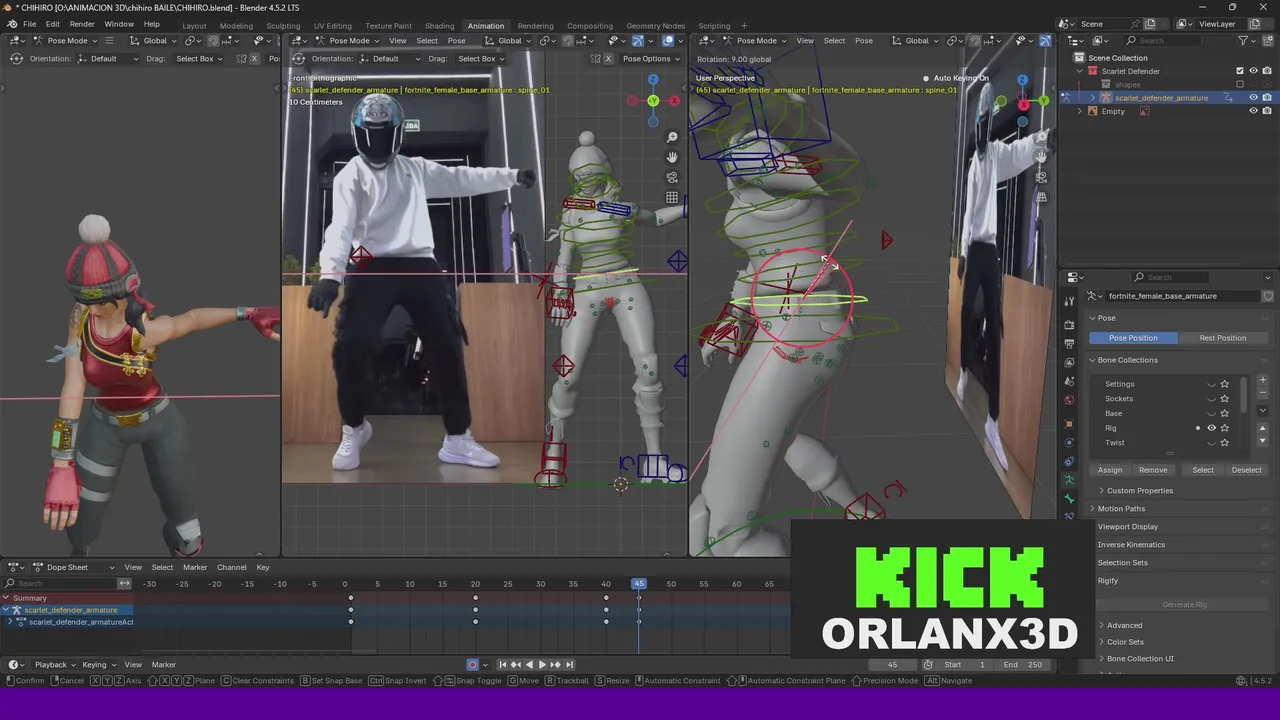Switch to Sculpting workspace tab

[283, 26]
